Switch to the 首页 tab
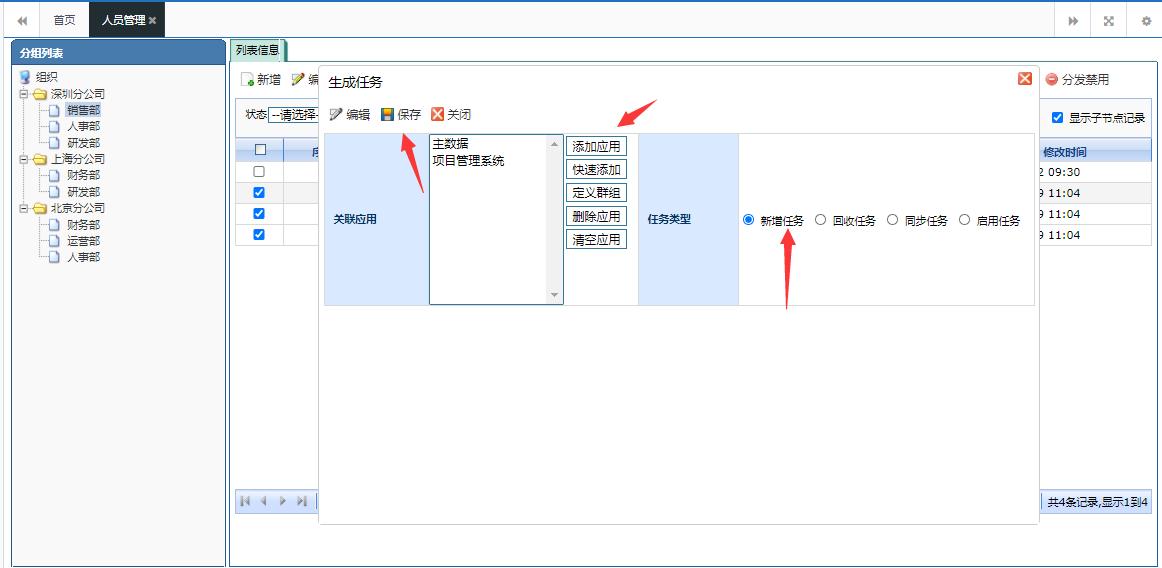 (64, 21)
